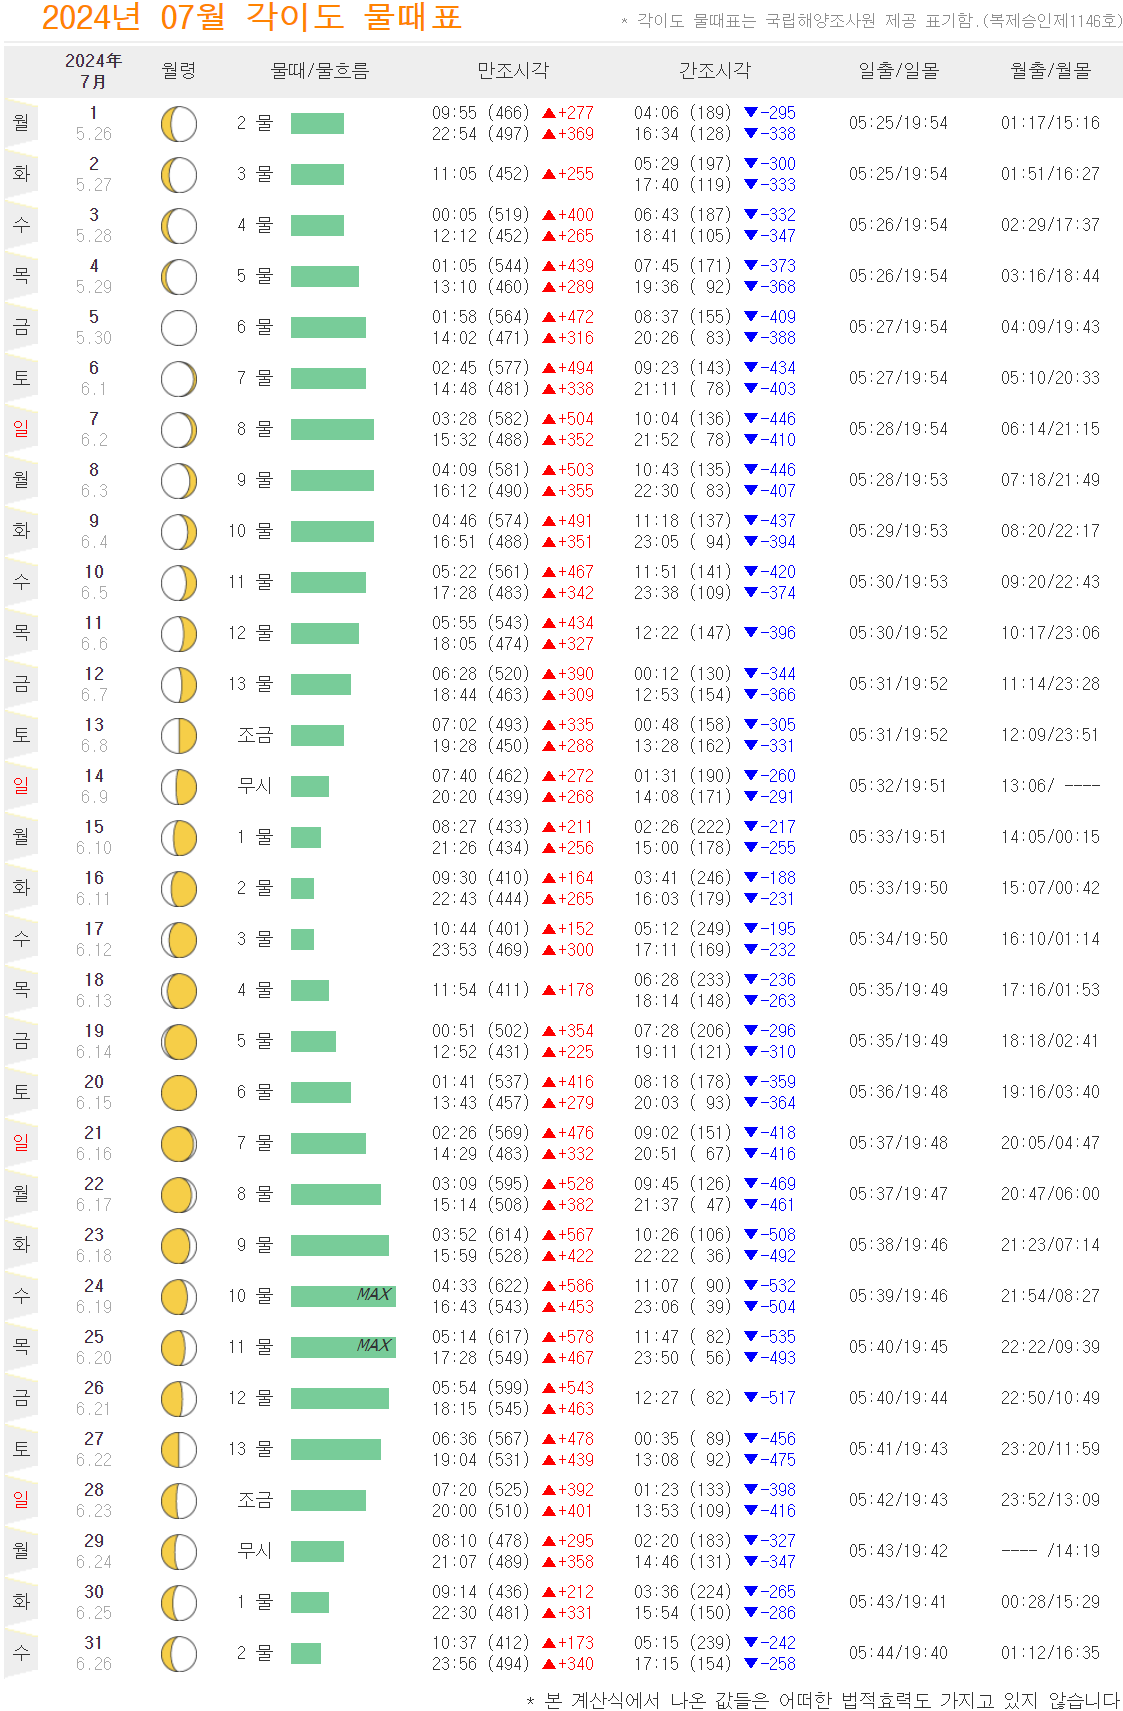
Task: Click the 조금 label on July 13
Action: tap(255, 736)
